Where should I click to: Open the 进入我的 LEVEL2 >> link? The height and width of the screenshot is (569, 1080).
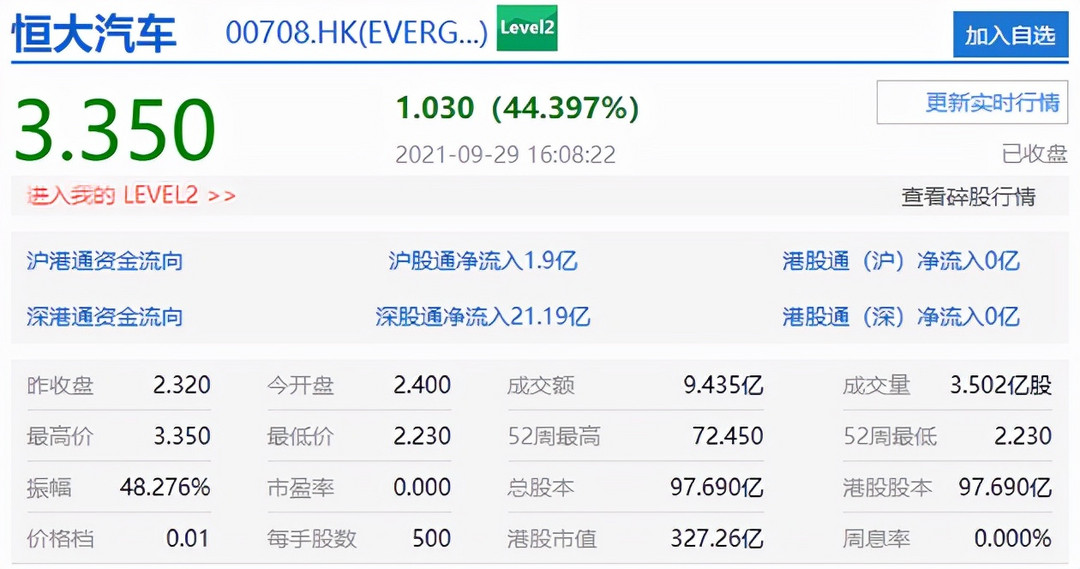pos(131,196)
